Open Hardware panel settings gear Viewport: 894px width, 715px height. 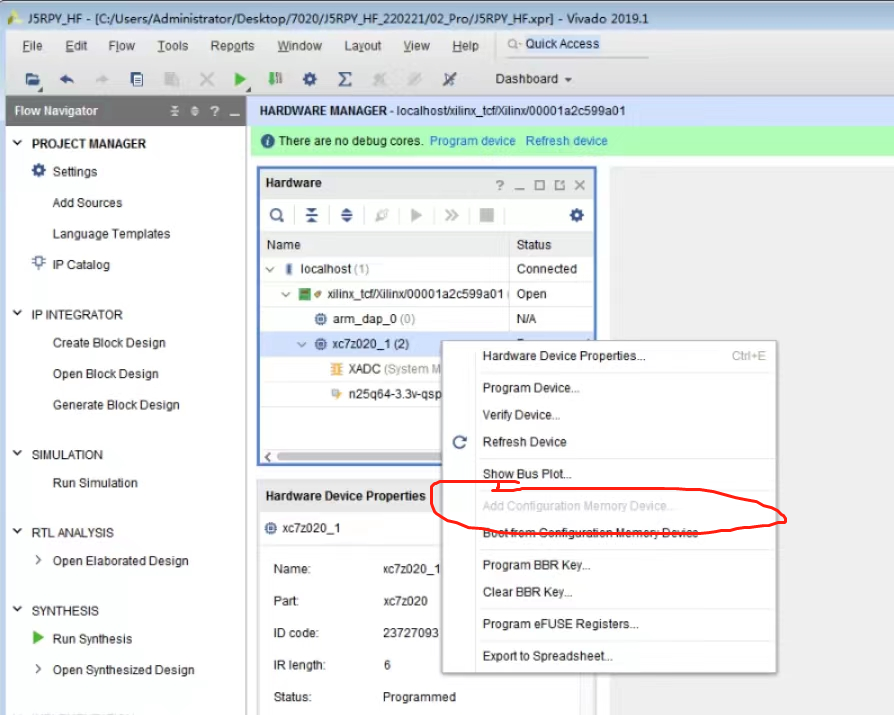point(576,216)
